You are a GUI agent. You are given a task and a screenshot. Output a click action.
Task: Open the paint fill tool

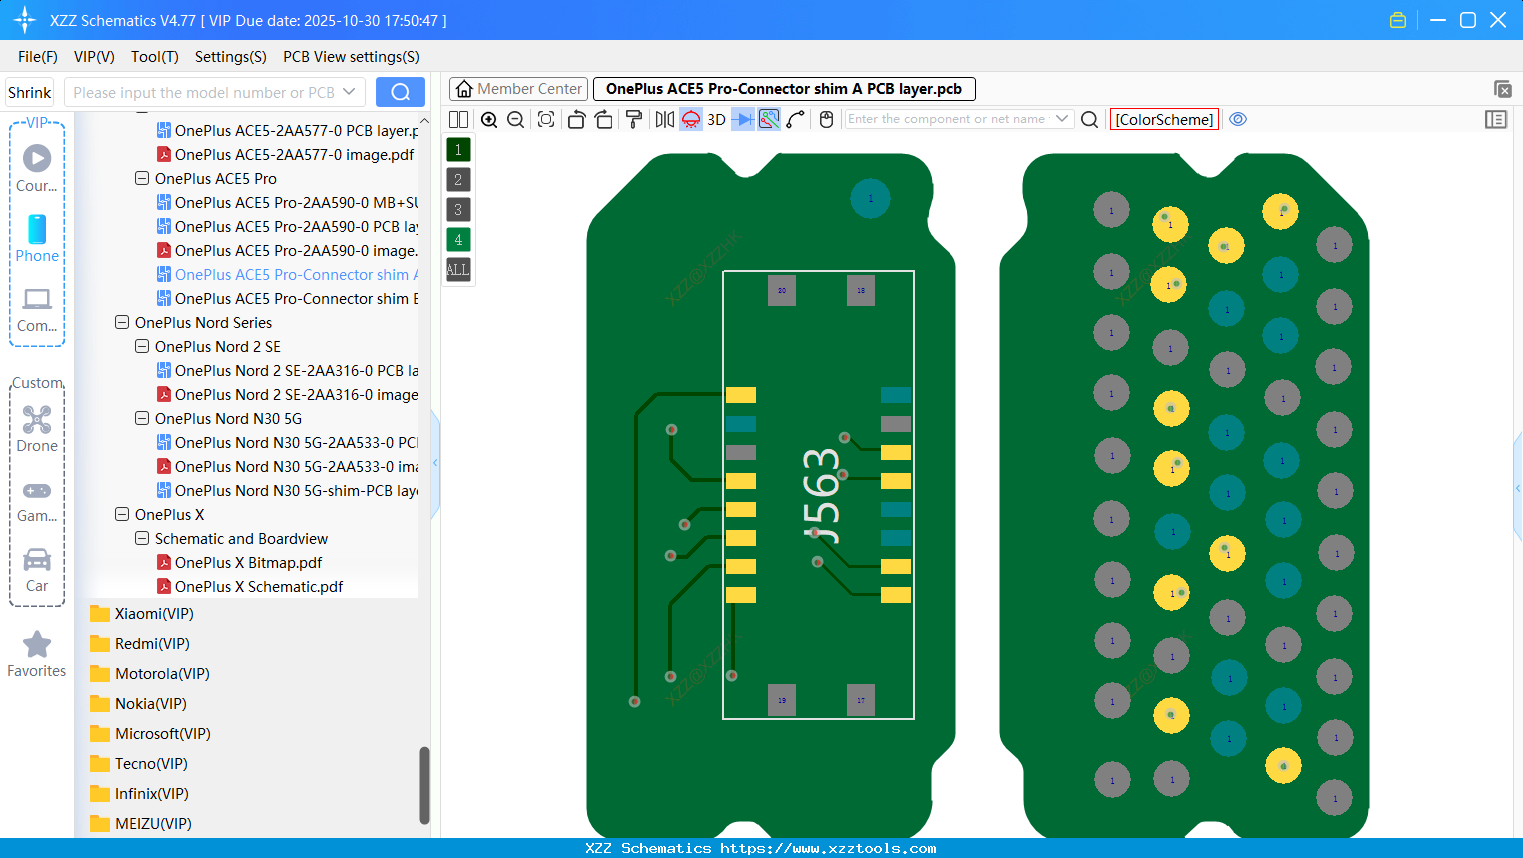point(633,119)
